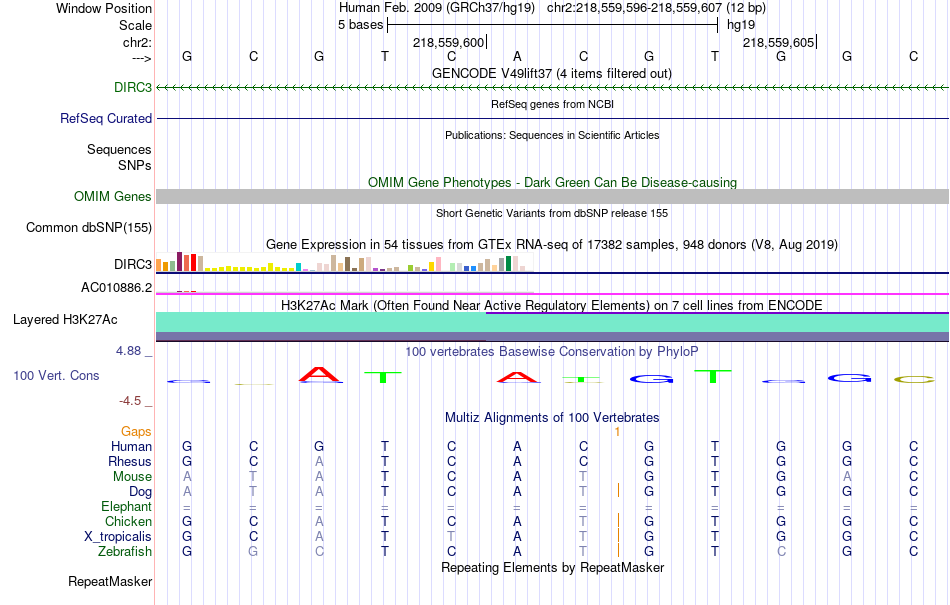Click the hg19 label beside the scale bar

(741, 25)
